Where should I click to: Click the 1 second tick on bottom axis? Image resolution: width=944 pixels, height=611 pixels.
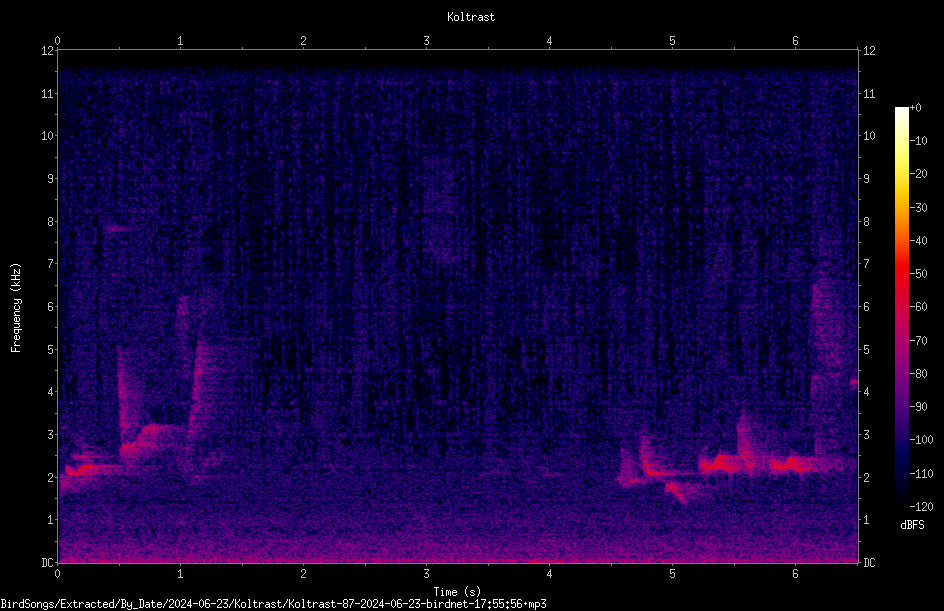click(180, 574)
